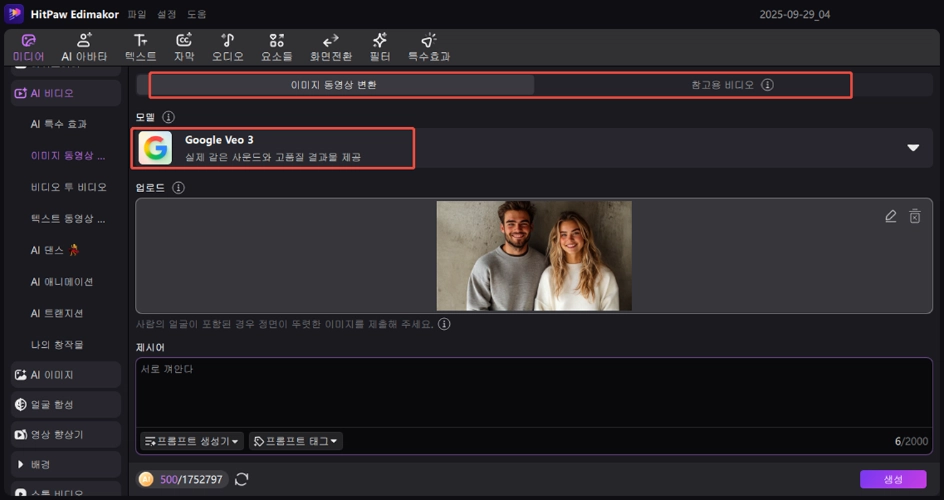Image resolution: width=944 pixels, height=500 pixels.
Task: Click the pencil edit icon on uploaded image
Action: pyautogui.click(x=890, y=216)
